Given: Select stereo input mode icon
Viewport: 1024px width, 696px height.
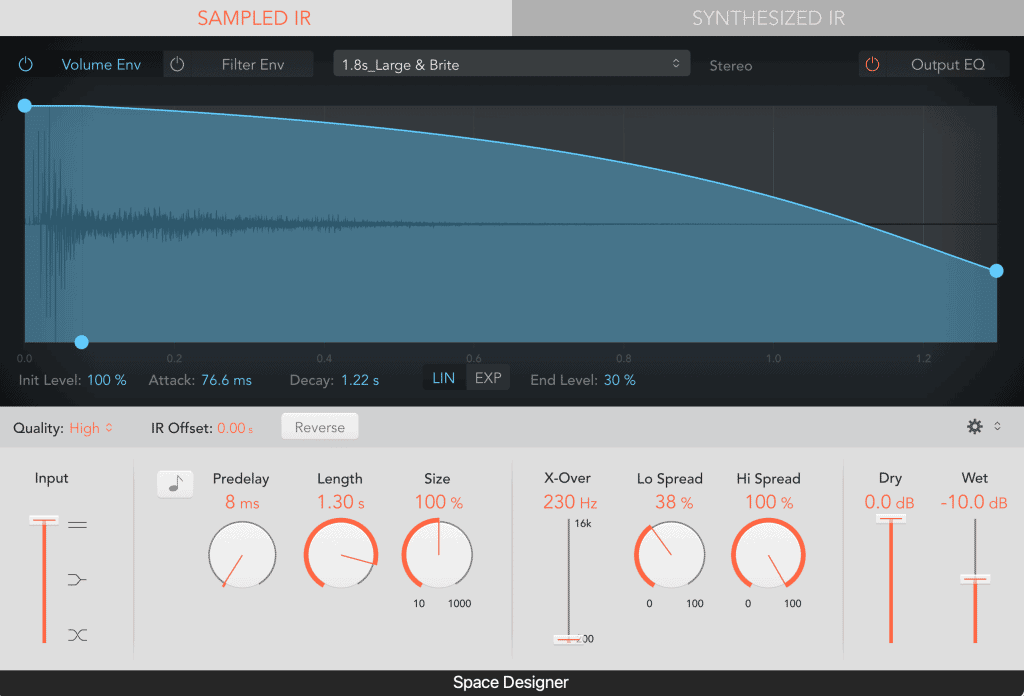Looking at the screenshot, I should click(77, 524).
